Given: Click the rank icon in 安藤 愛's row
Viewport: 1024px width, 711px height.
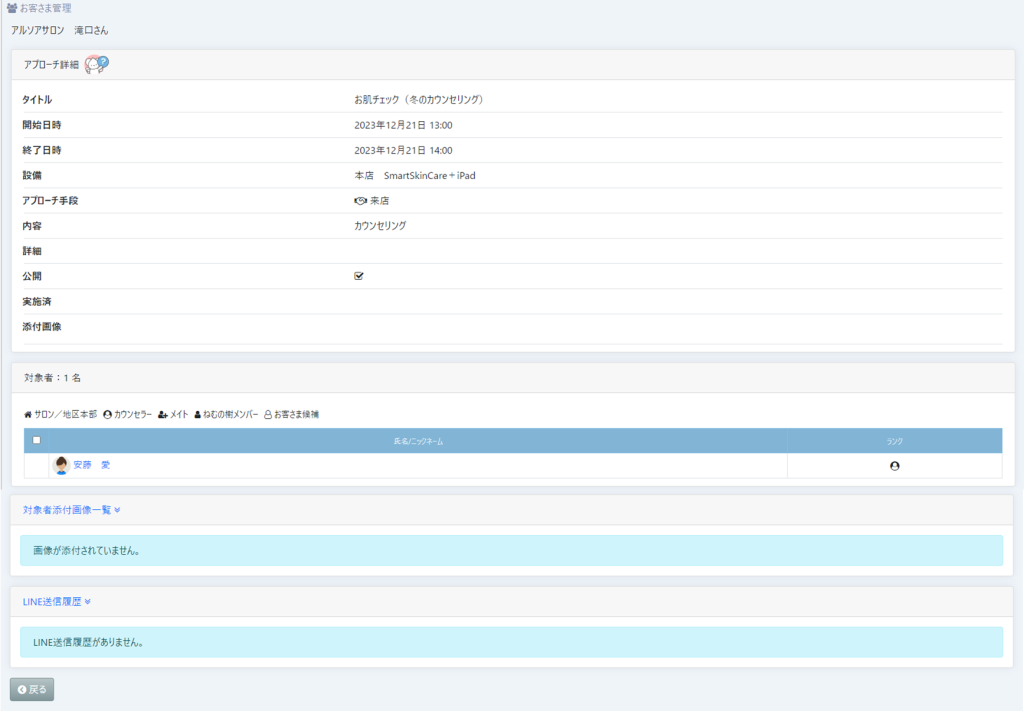Looking at the screenshot, I should tap(894, 466).
